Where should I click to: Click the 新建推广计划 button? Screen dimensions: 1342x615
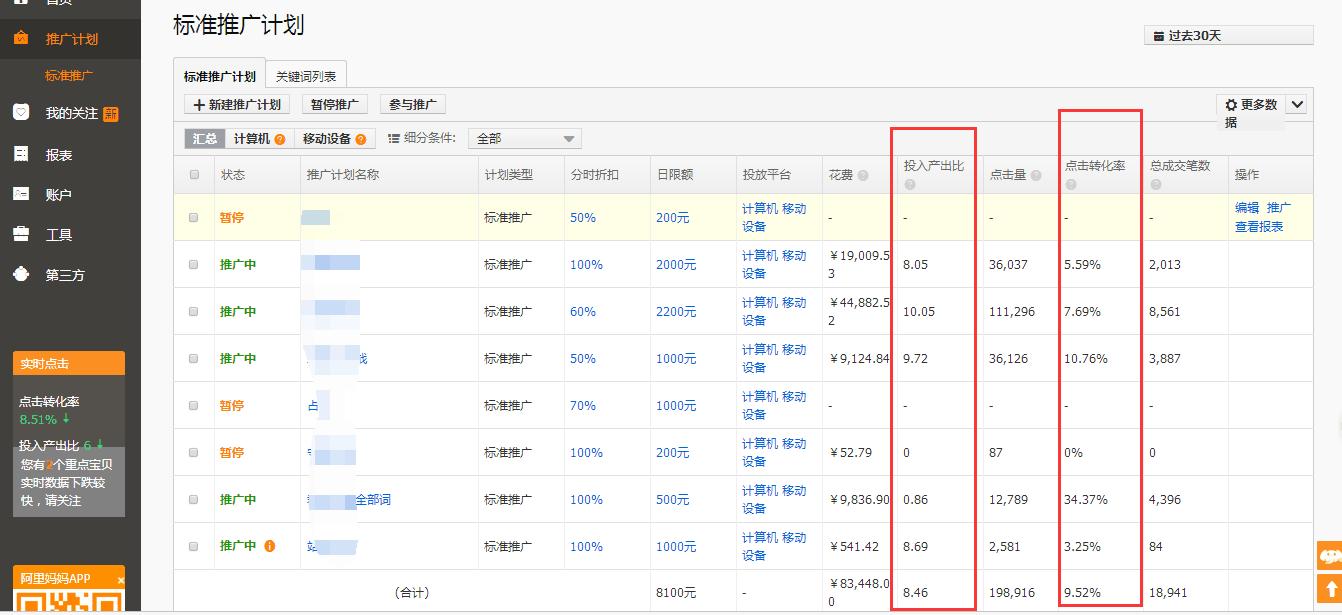point(235,104)
